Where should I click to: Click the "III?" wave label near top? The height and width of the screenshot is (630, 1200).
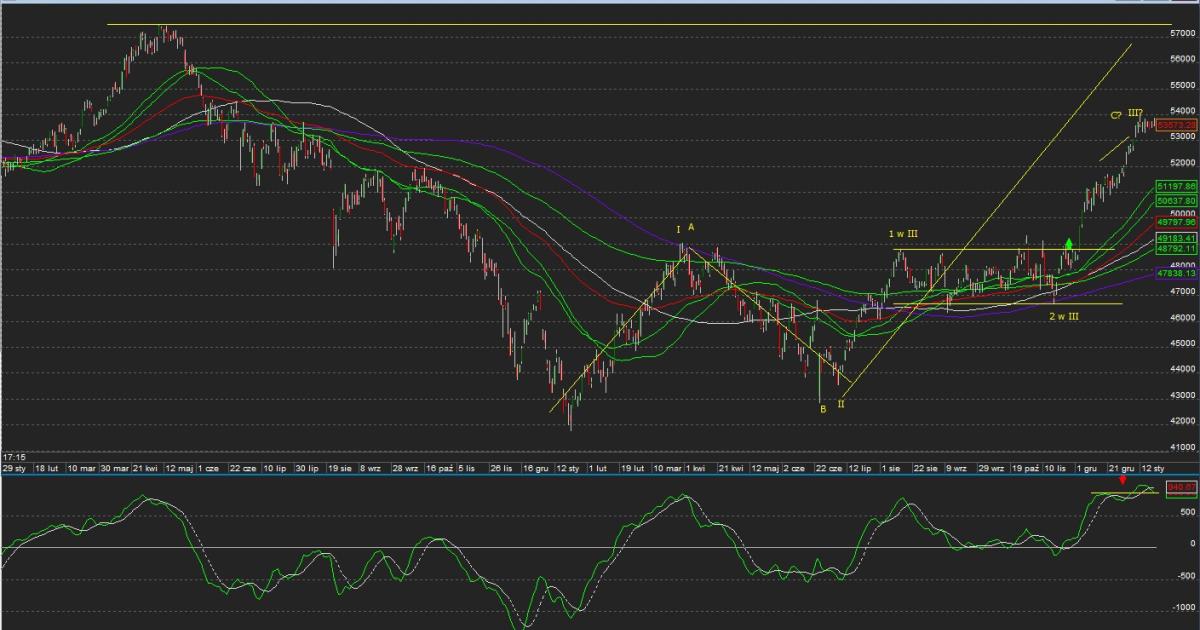1136,112
